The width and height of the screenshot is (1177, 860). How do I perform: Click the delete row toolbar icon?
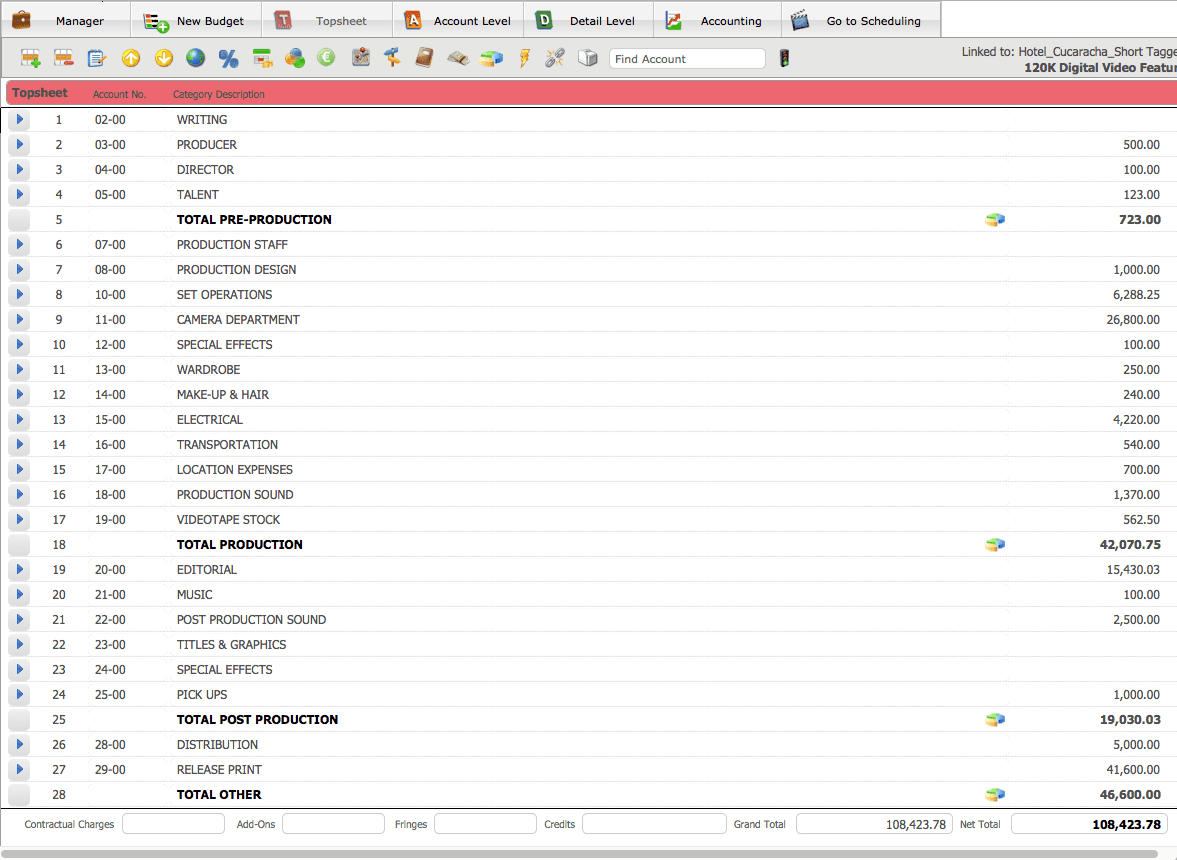pyautogui.click(x=64, y=58)
